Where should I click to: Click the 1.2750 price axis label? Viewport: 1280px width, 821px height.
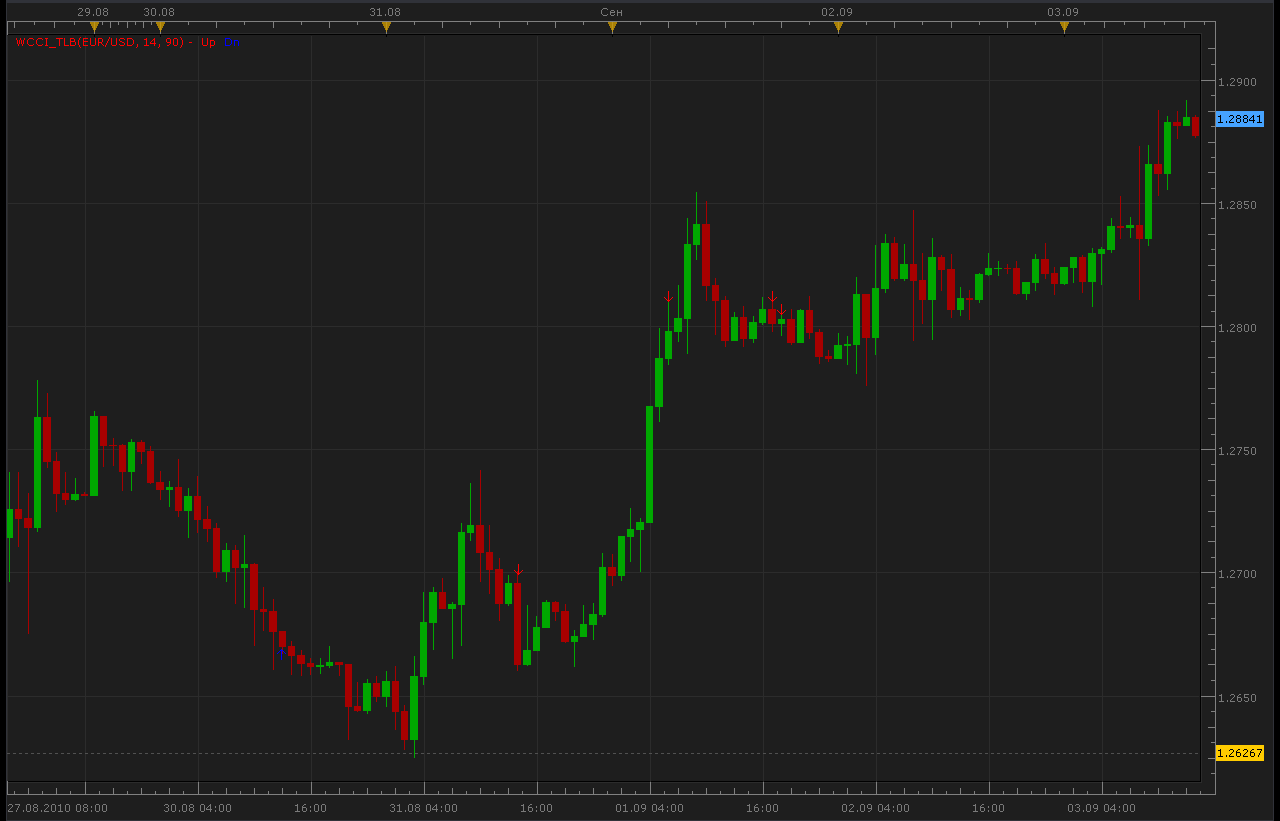(x=1236, y=451)
